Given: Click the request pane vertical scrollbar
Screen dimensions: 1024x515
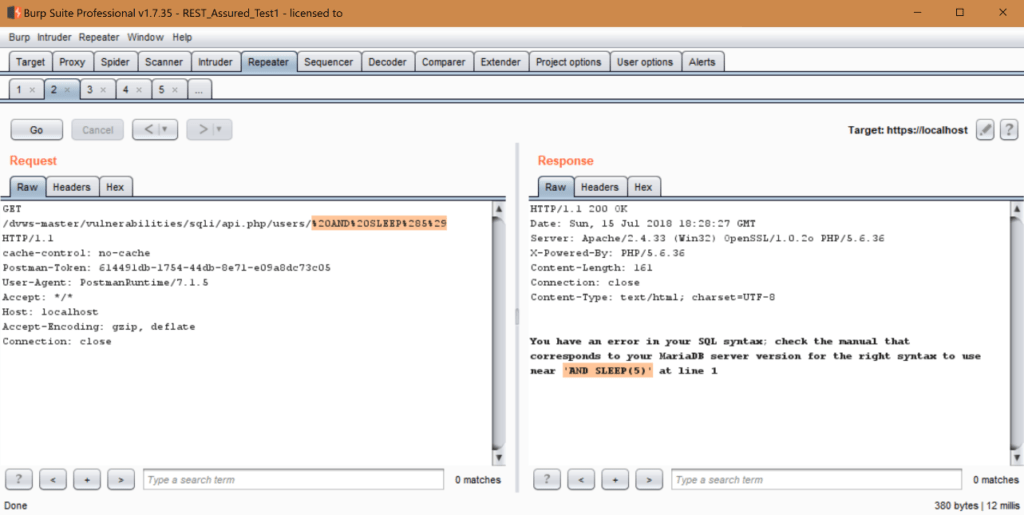Looking at the screenshot, I should click(x=499, y=330).
